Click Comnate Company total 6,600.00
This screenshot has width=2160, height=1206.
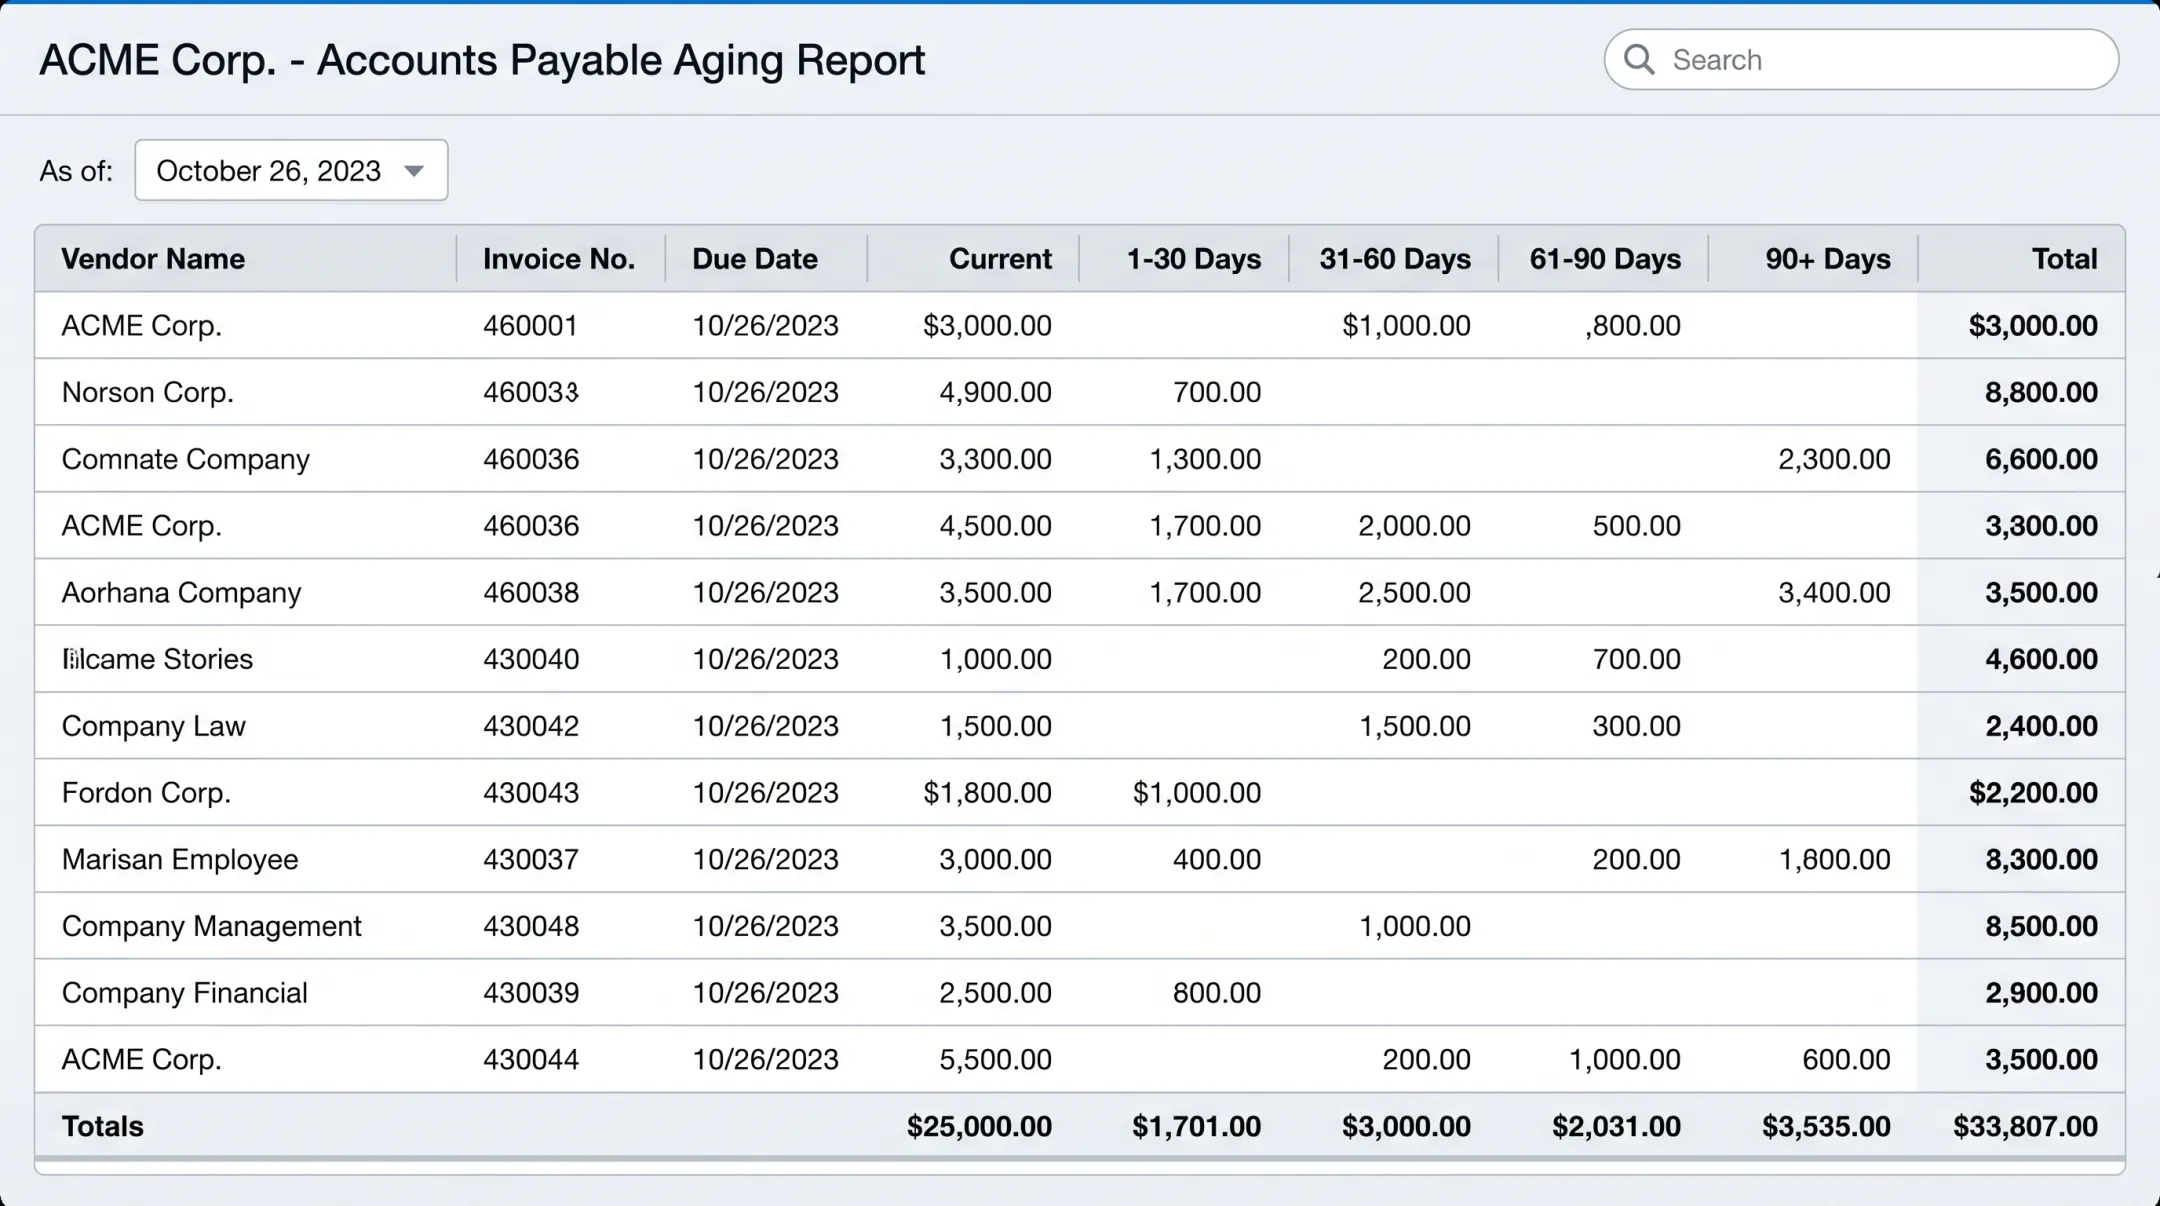pos(2041,459)
